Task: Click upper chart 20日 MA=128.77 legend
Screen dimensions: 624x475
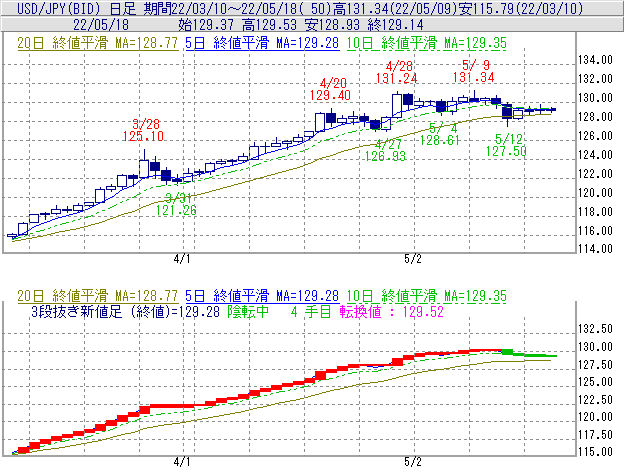Action: click(x=98, y=43)
